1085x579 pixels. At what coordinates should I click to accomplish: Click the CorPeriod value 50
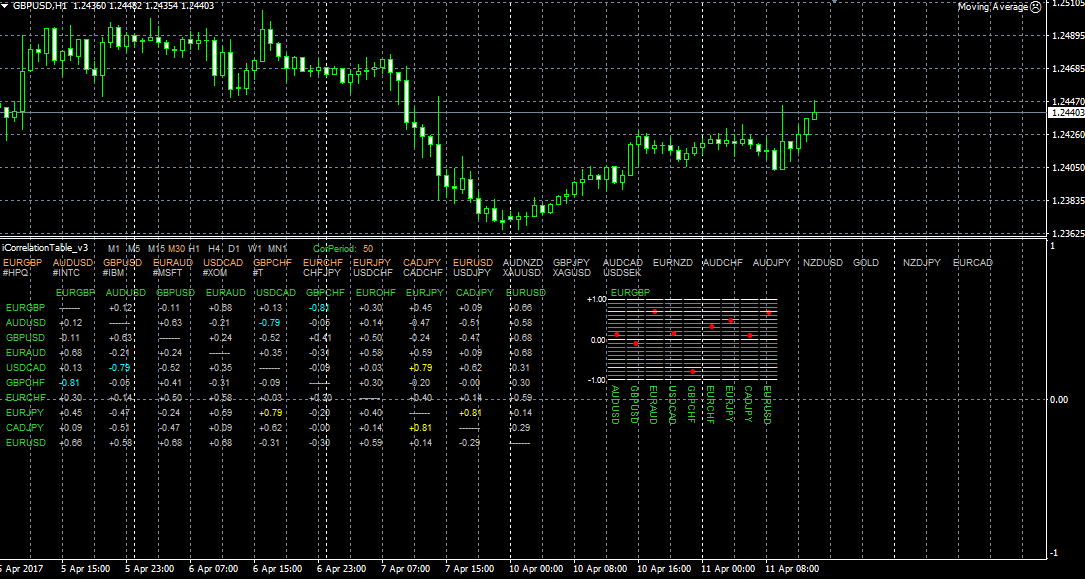coord(368,248)
